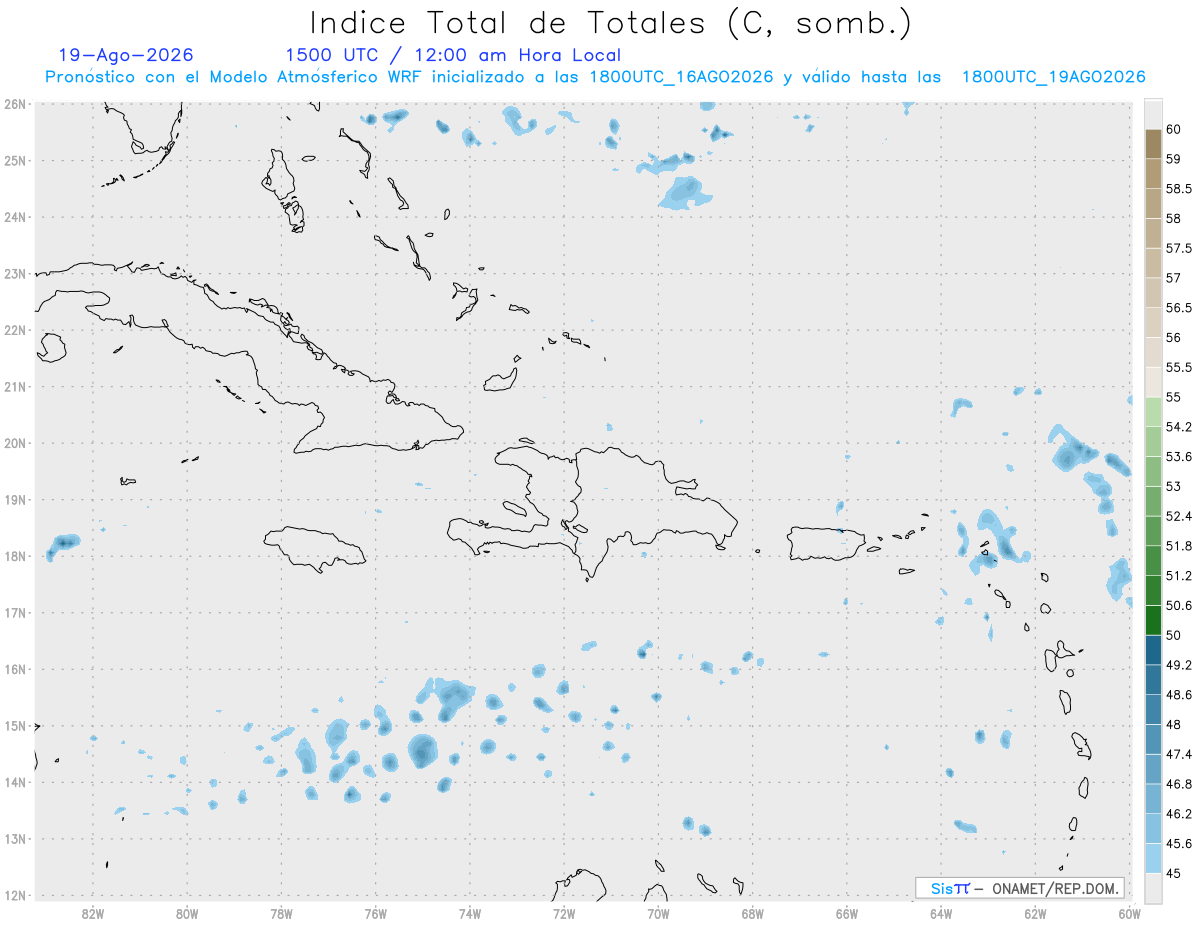Click longitude label '78W'
Image resolution: width=1200 pixels, height=927 pixels.
click(281, 912)
